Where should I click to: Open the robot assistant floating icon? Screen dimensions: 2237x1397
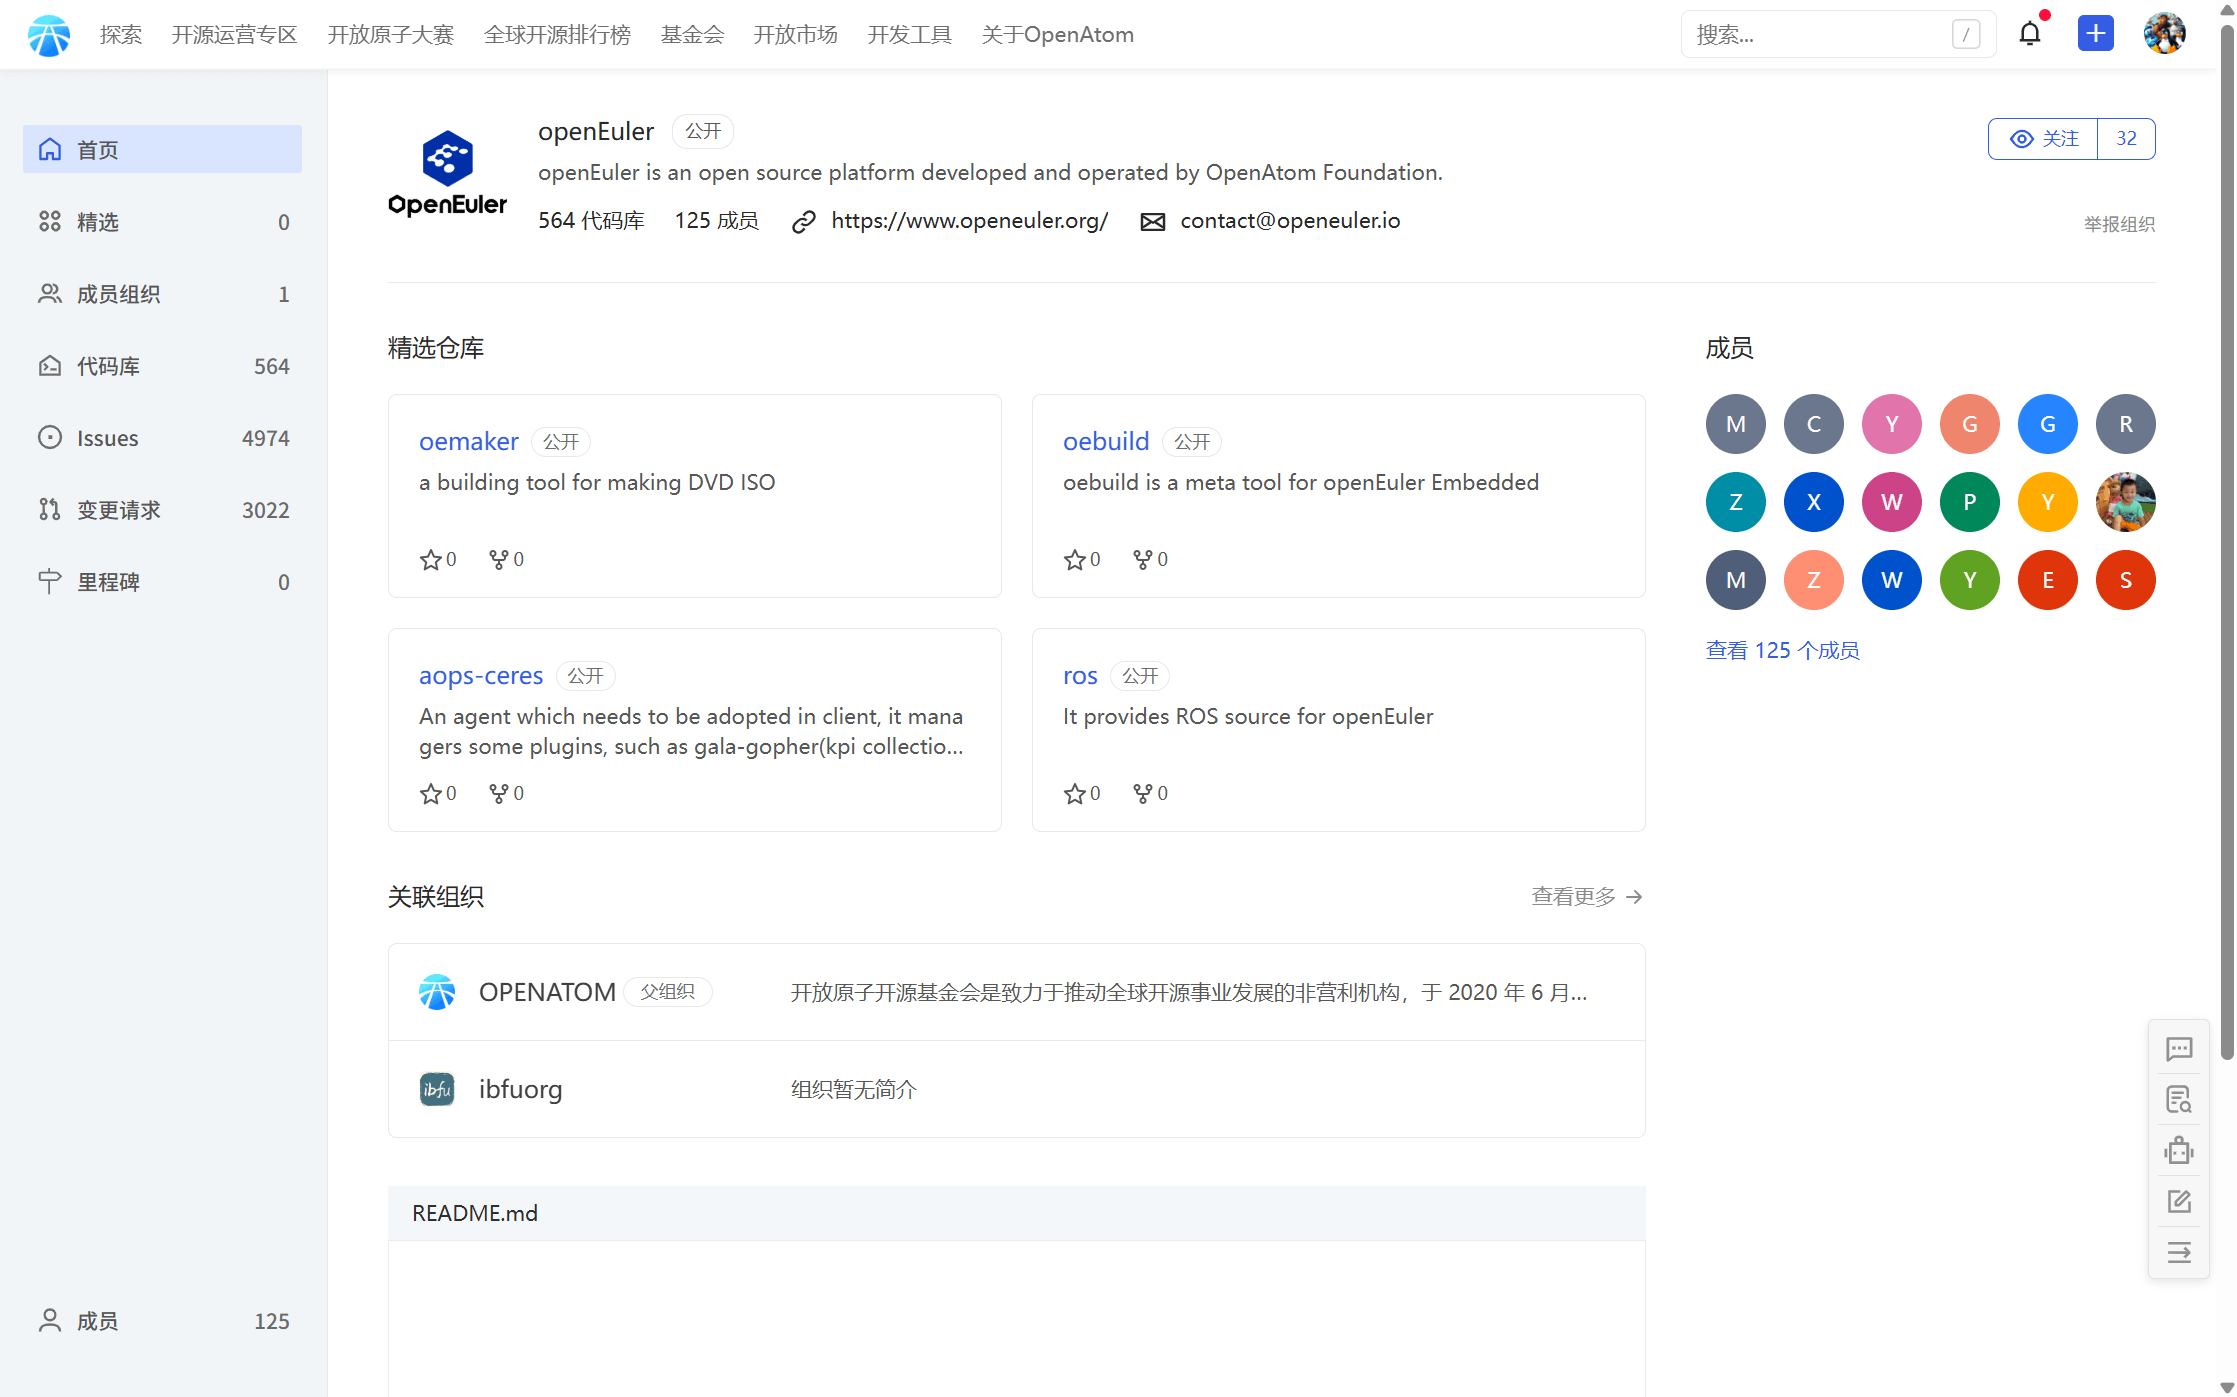coord(2179,1151)
